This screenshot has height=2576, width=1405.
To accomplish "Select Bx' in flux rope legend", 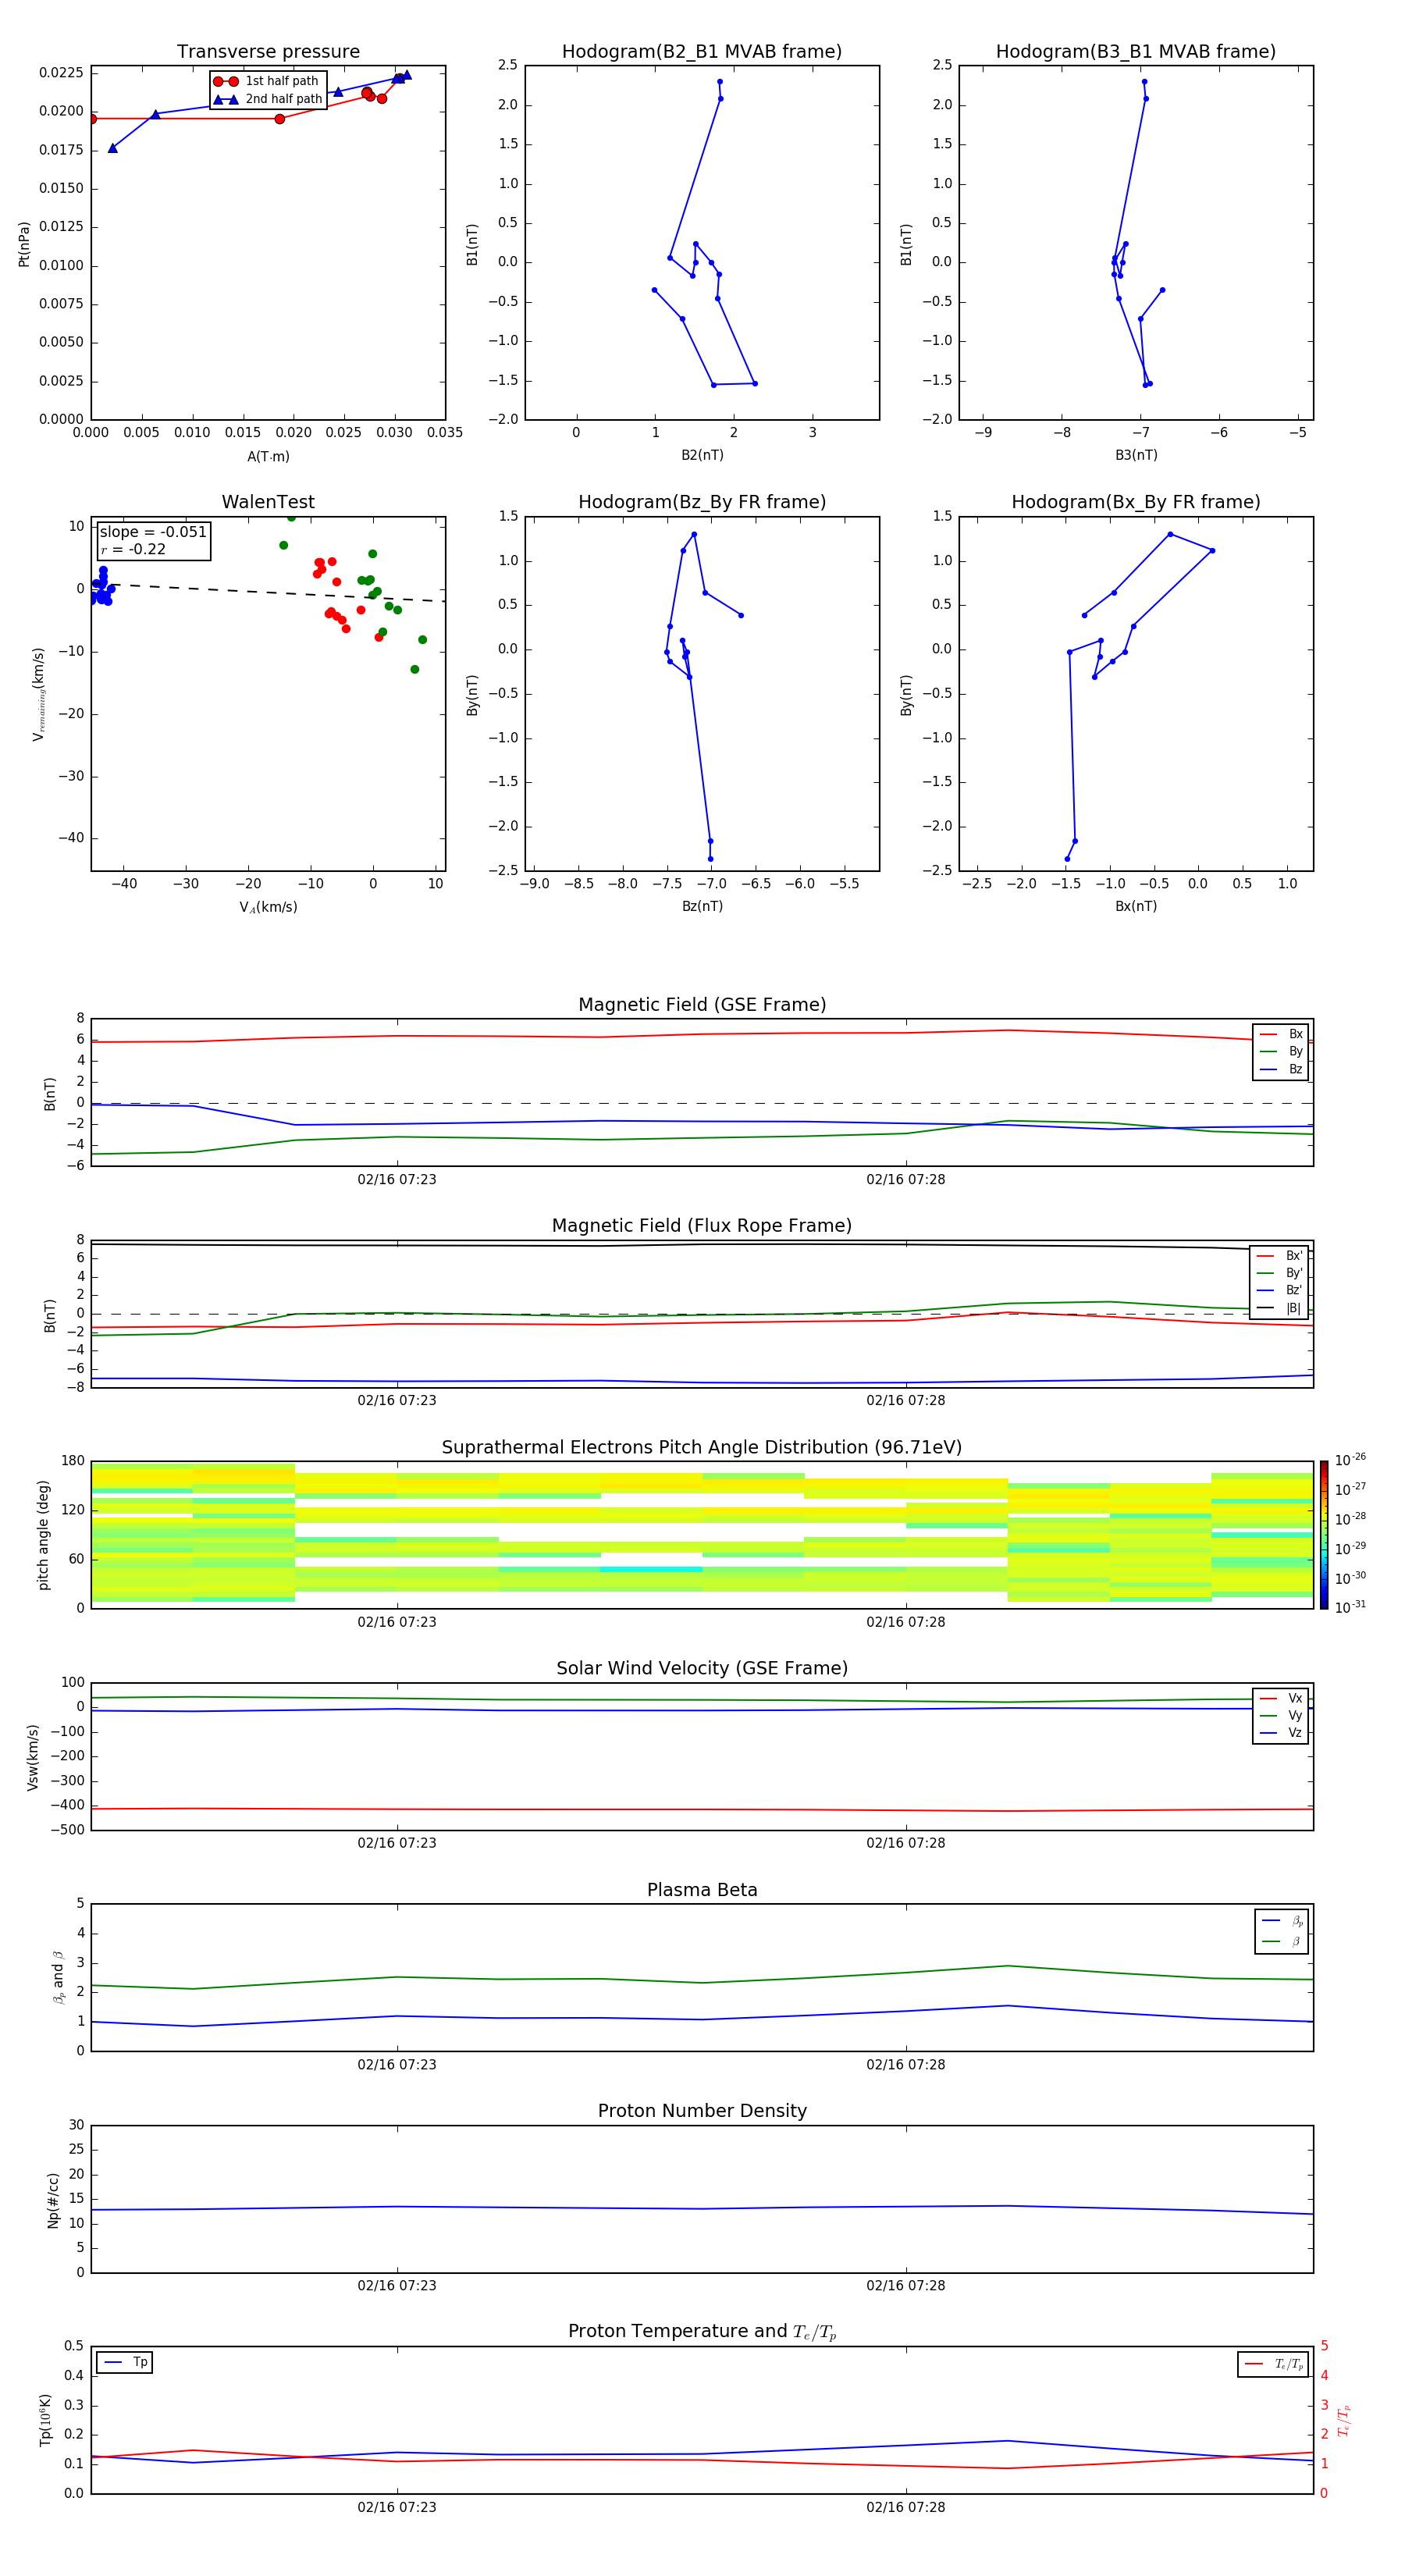I will point(1280,1256).
